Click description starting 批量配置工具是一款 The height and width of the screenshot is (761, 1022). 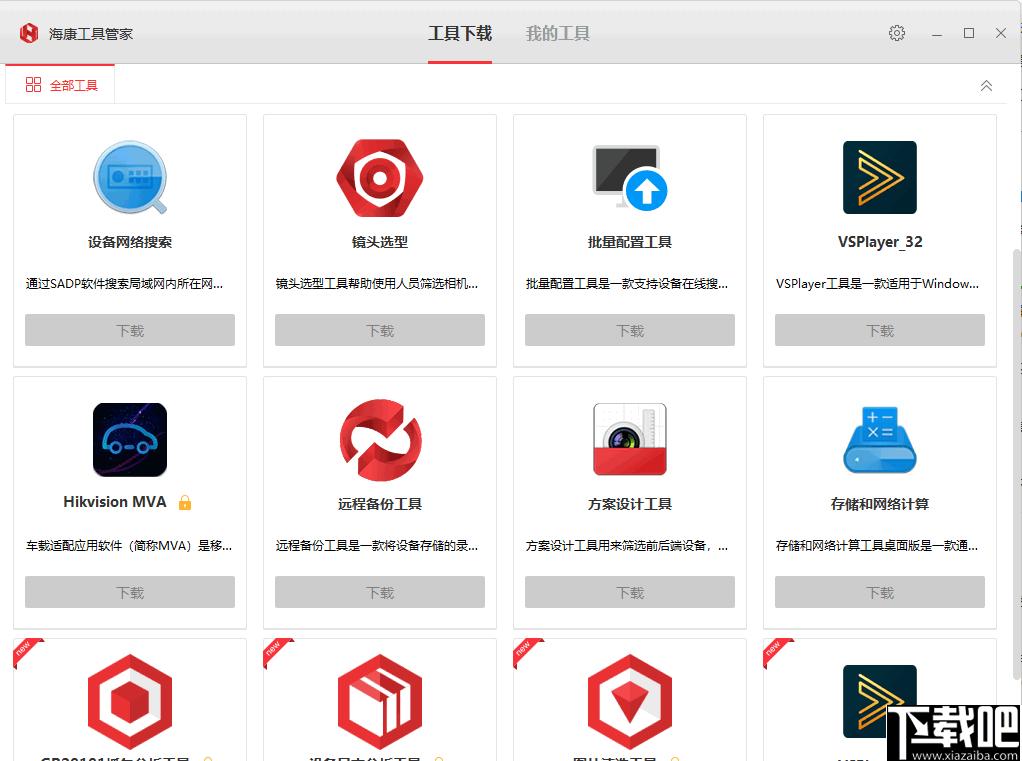(627, 283)
